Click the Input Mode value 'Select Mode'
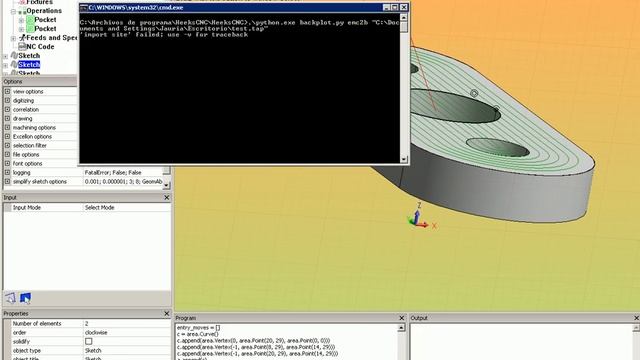Viewport: 640px width, 360px height. pyautogui.click(x=99, y=207)
